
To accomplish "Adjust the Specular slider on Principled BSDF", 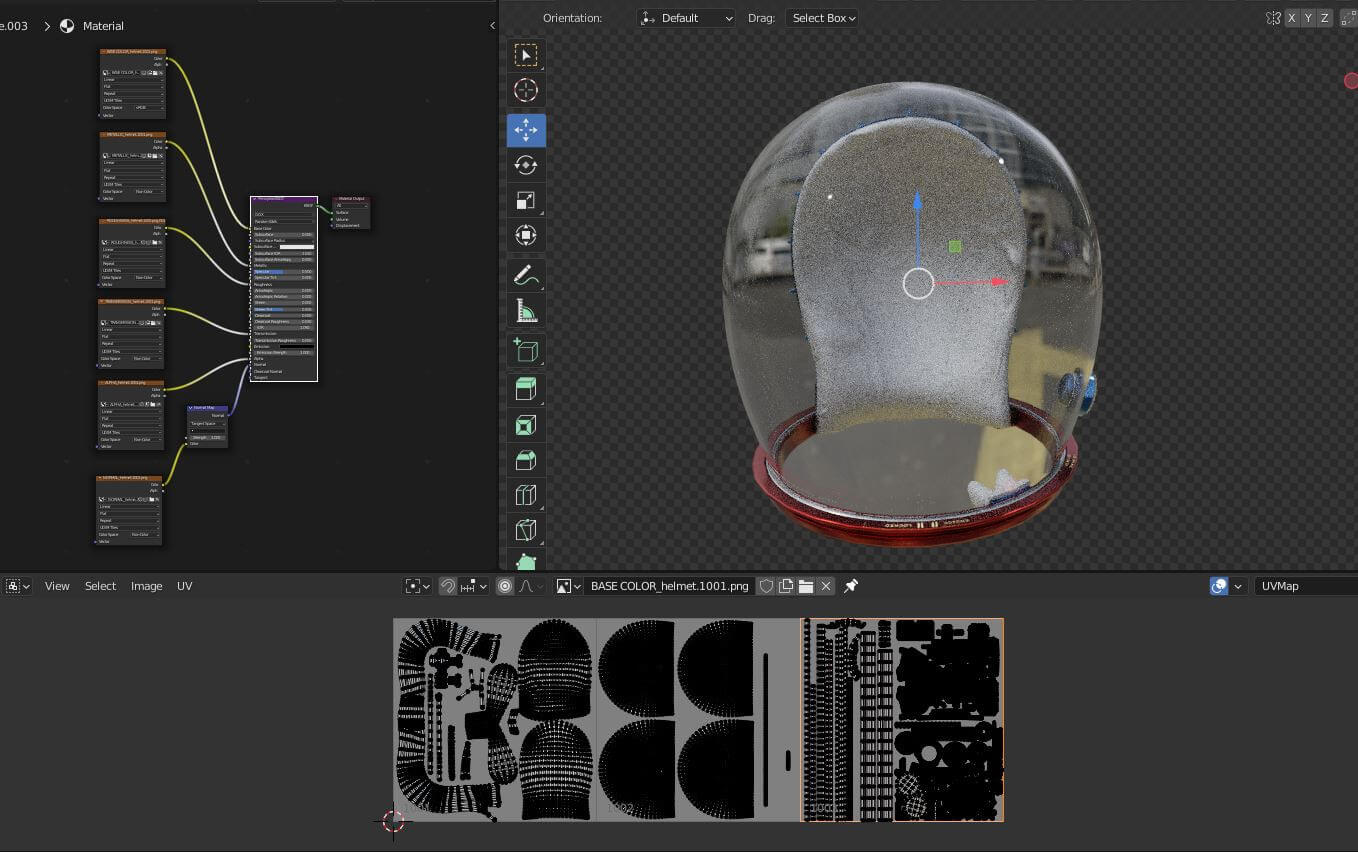I will pos(283,272).
